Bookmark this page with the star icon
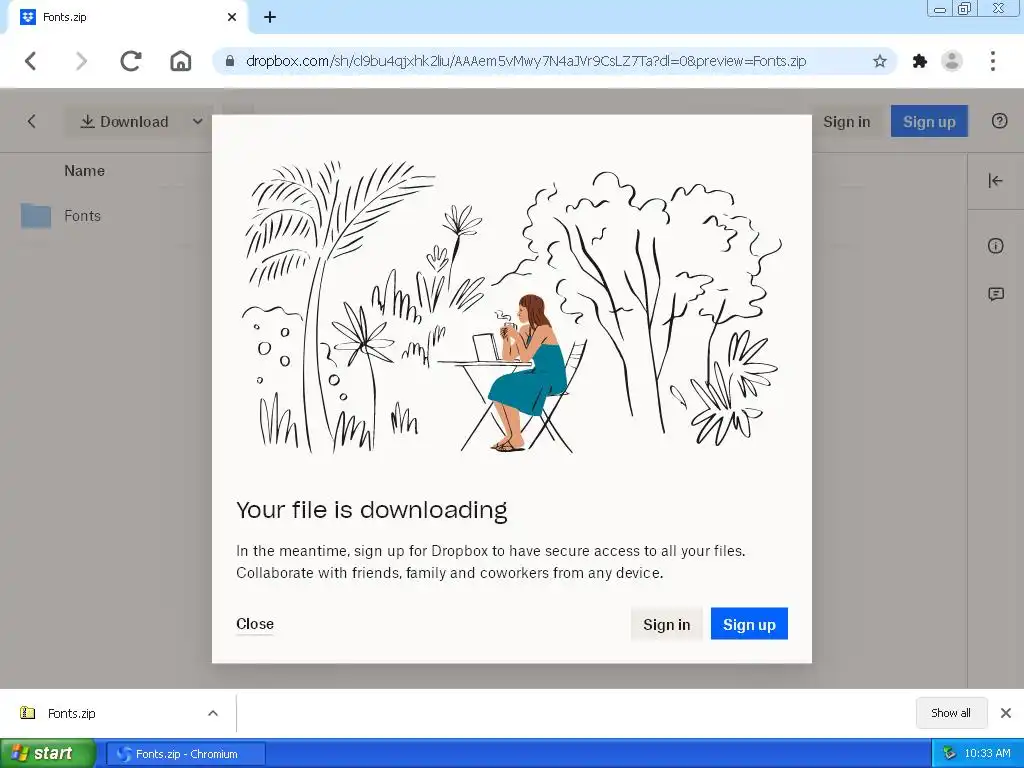 [880, 61]
